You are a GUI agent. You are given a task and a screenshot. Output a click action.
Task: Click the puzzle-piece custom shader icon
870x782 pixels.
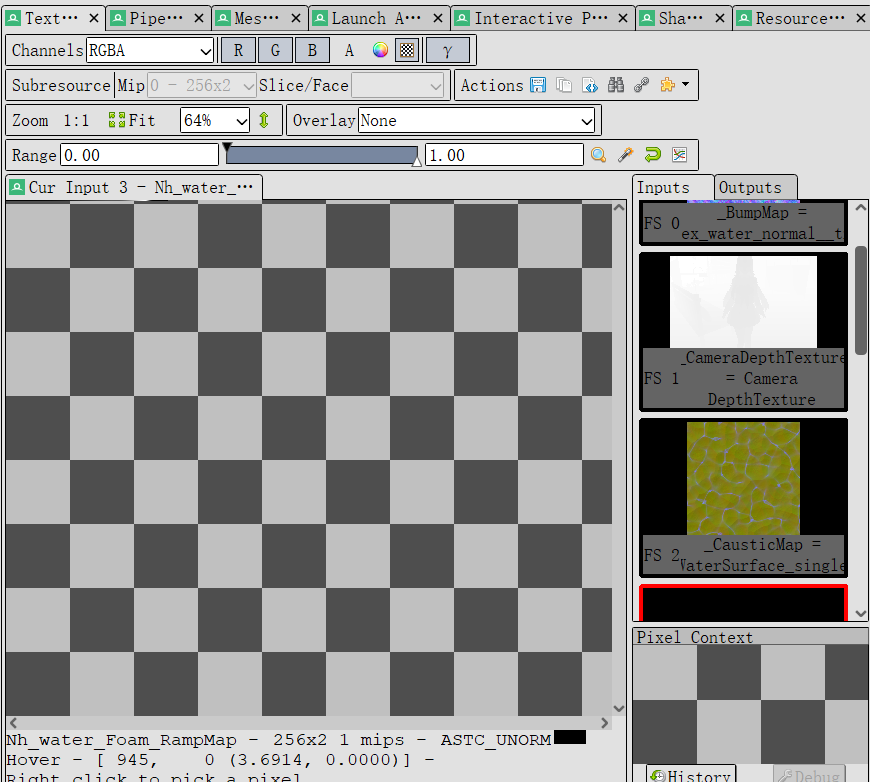click(668, 86)
